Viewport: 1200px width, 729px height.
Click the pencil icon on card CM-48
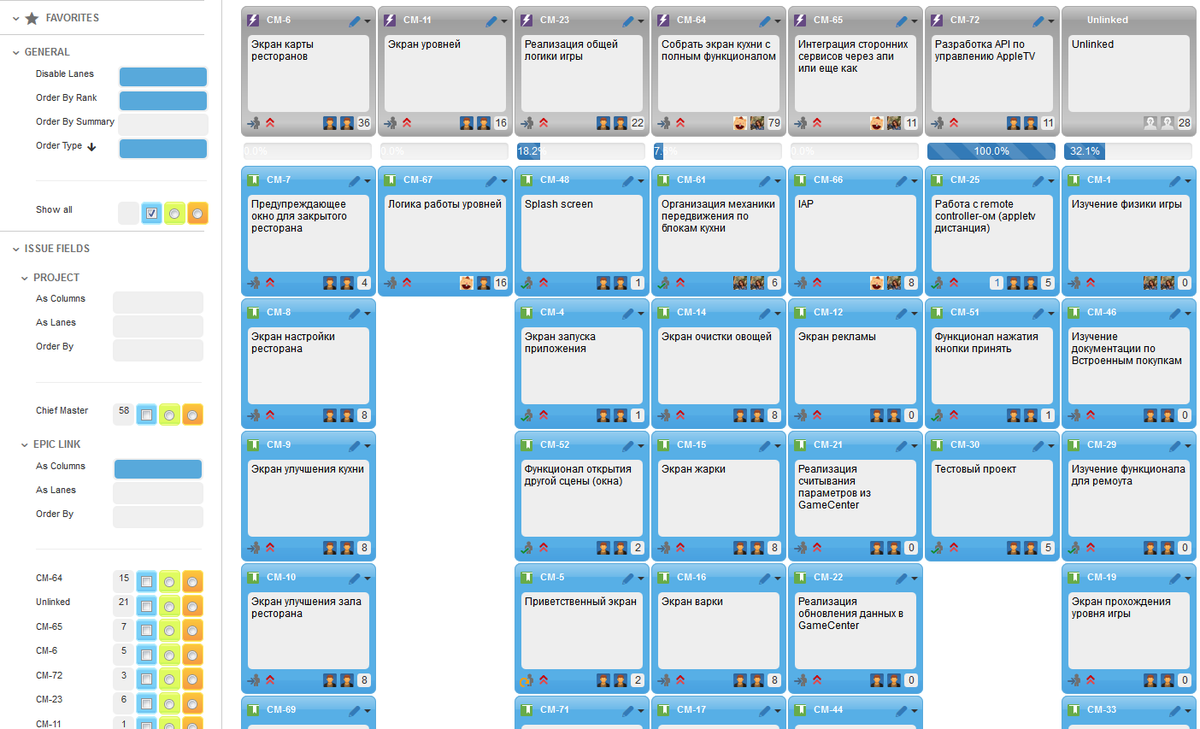click(629, 180)
